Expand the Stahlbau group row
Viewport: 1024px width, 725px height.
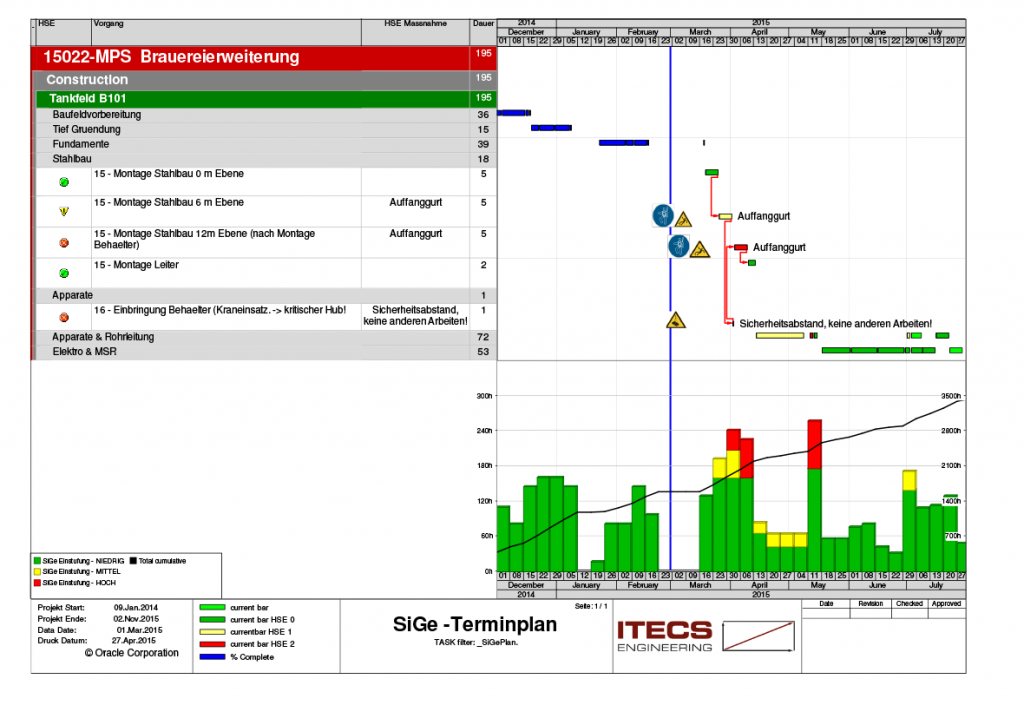[70, 158]
